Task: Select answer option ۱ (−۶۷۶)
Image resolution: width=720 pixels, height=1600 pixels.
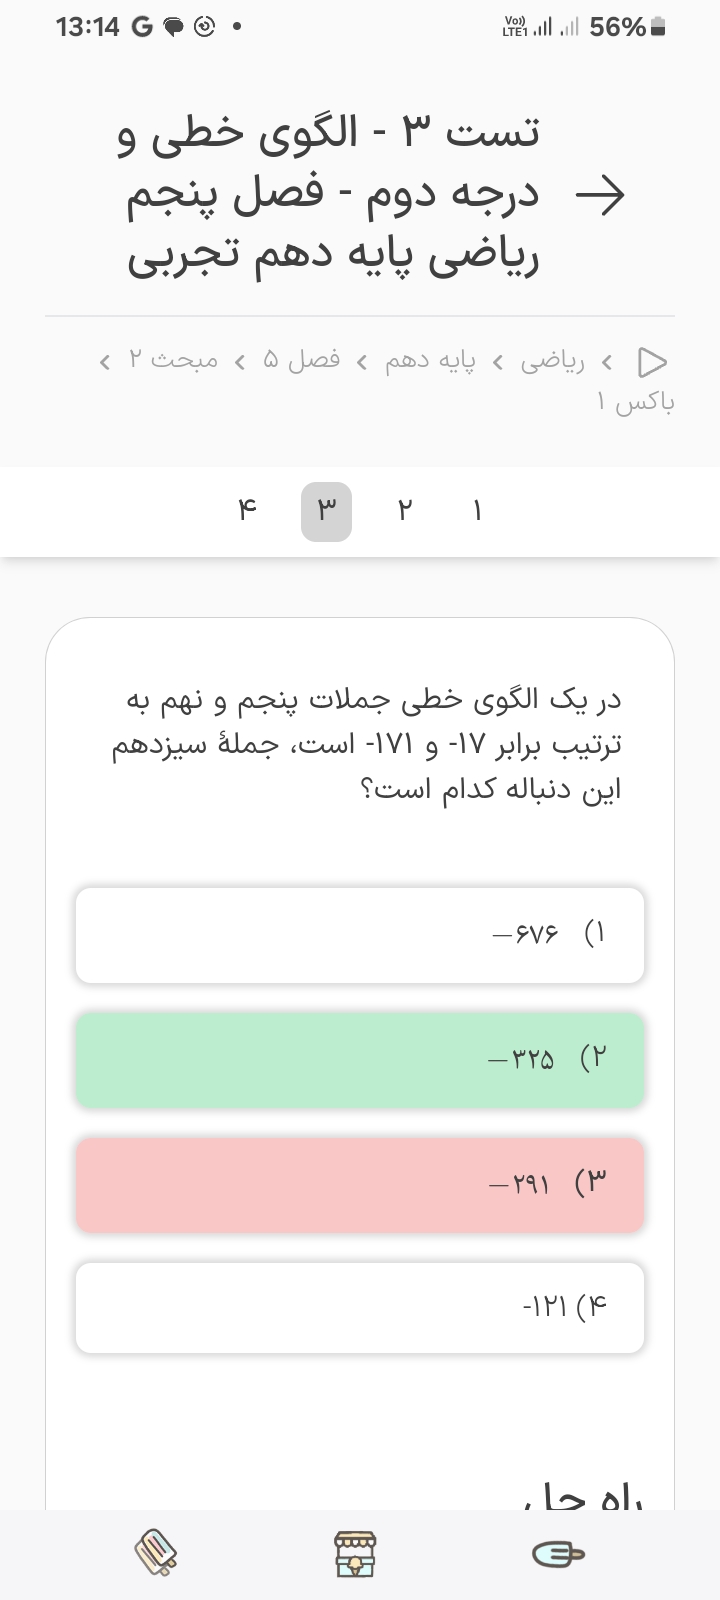Action: [x=360, y=935]
